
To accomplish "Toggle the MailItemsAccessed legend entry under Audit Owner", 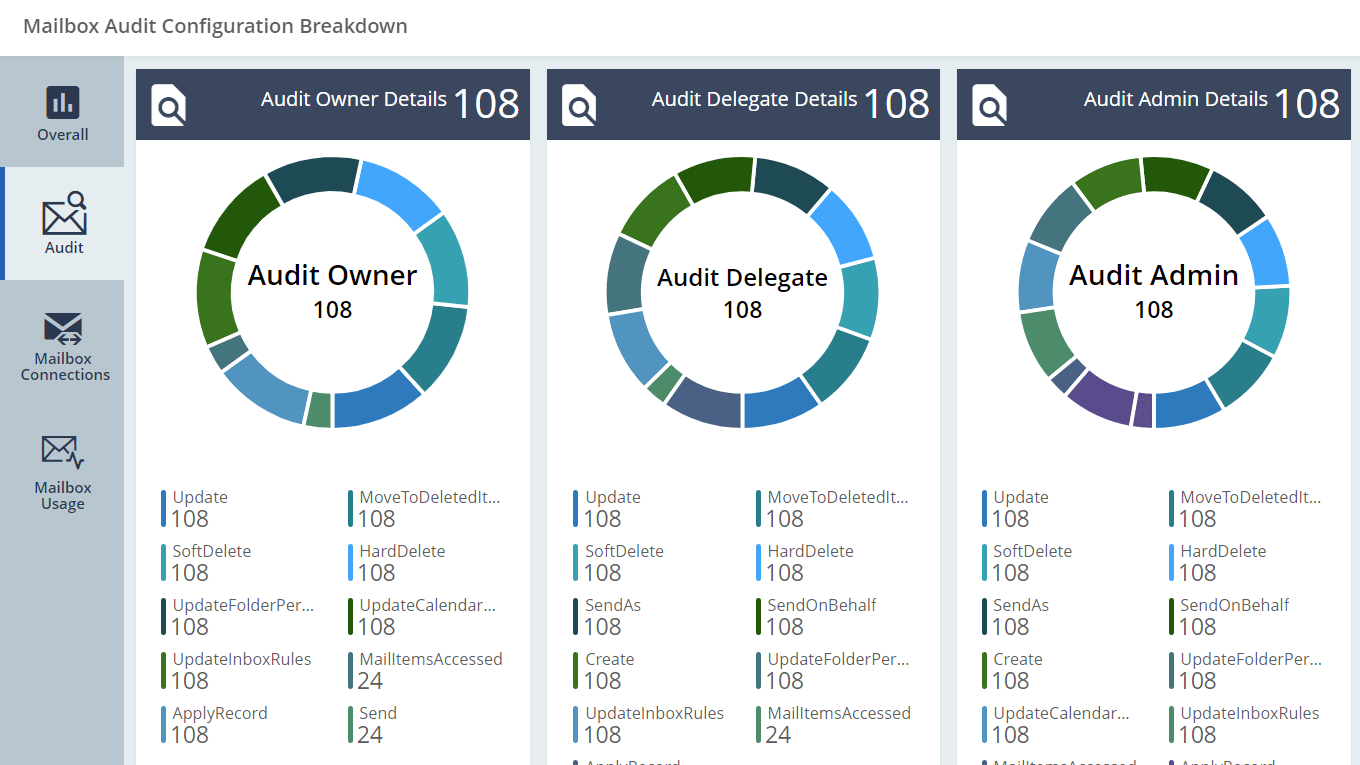I will tap(430, 658).
